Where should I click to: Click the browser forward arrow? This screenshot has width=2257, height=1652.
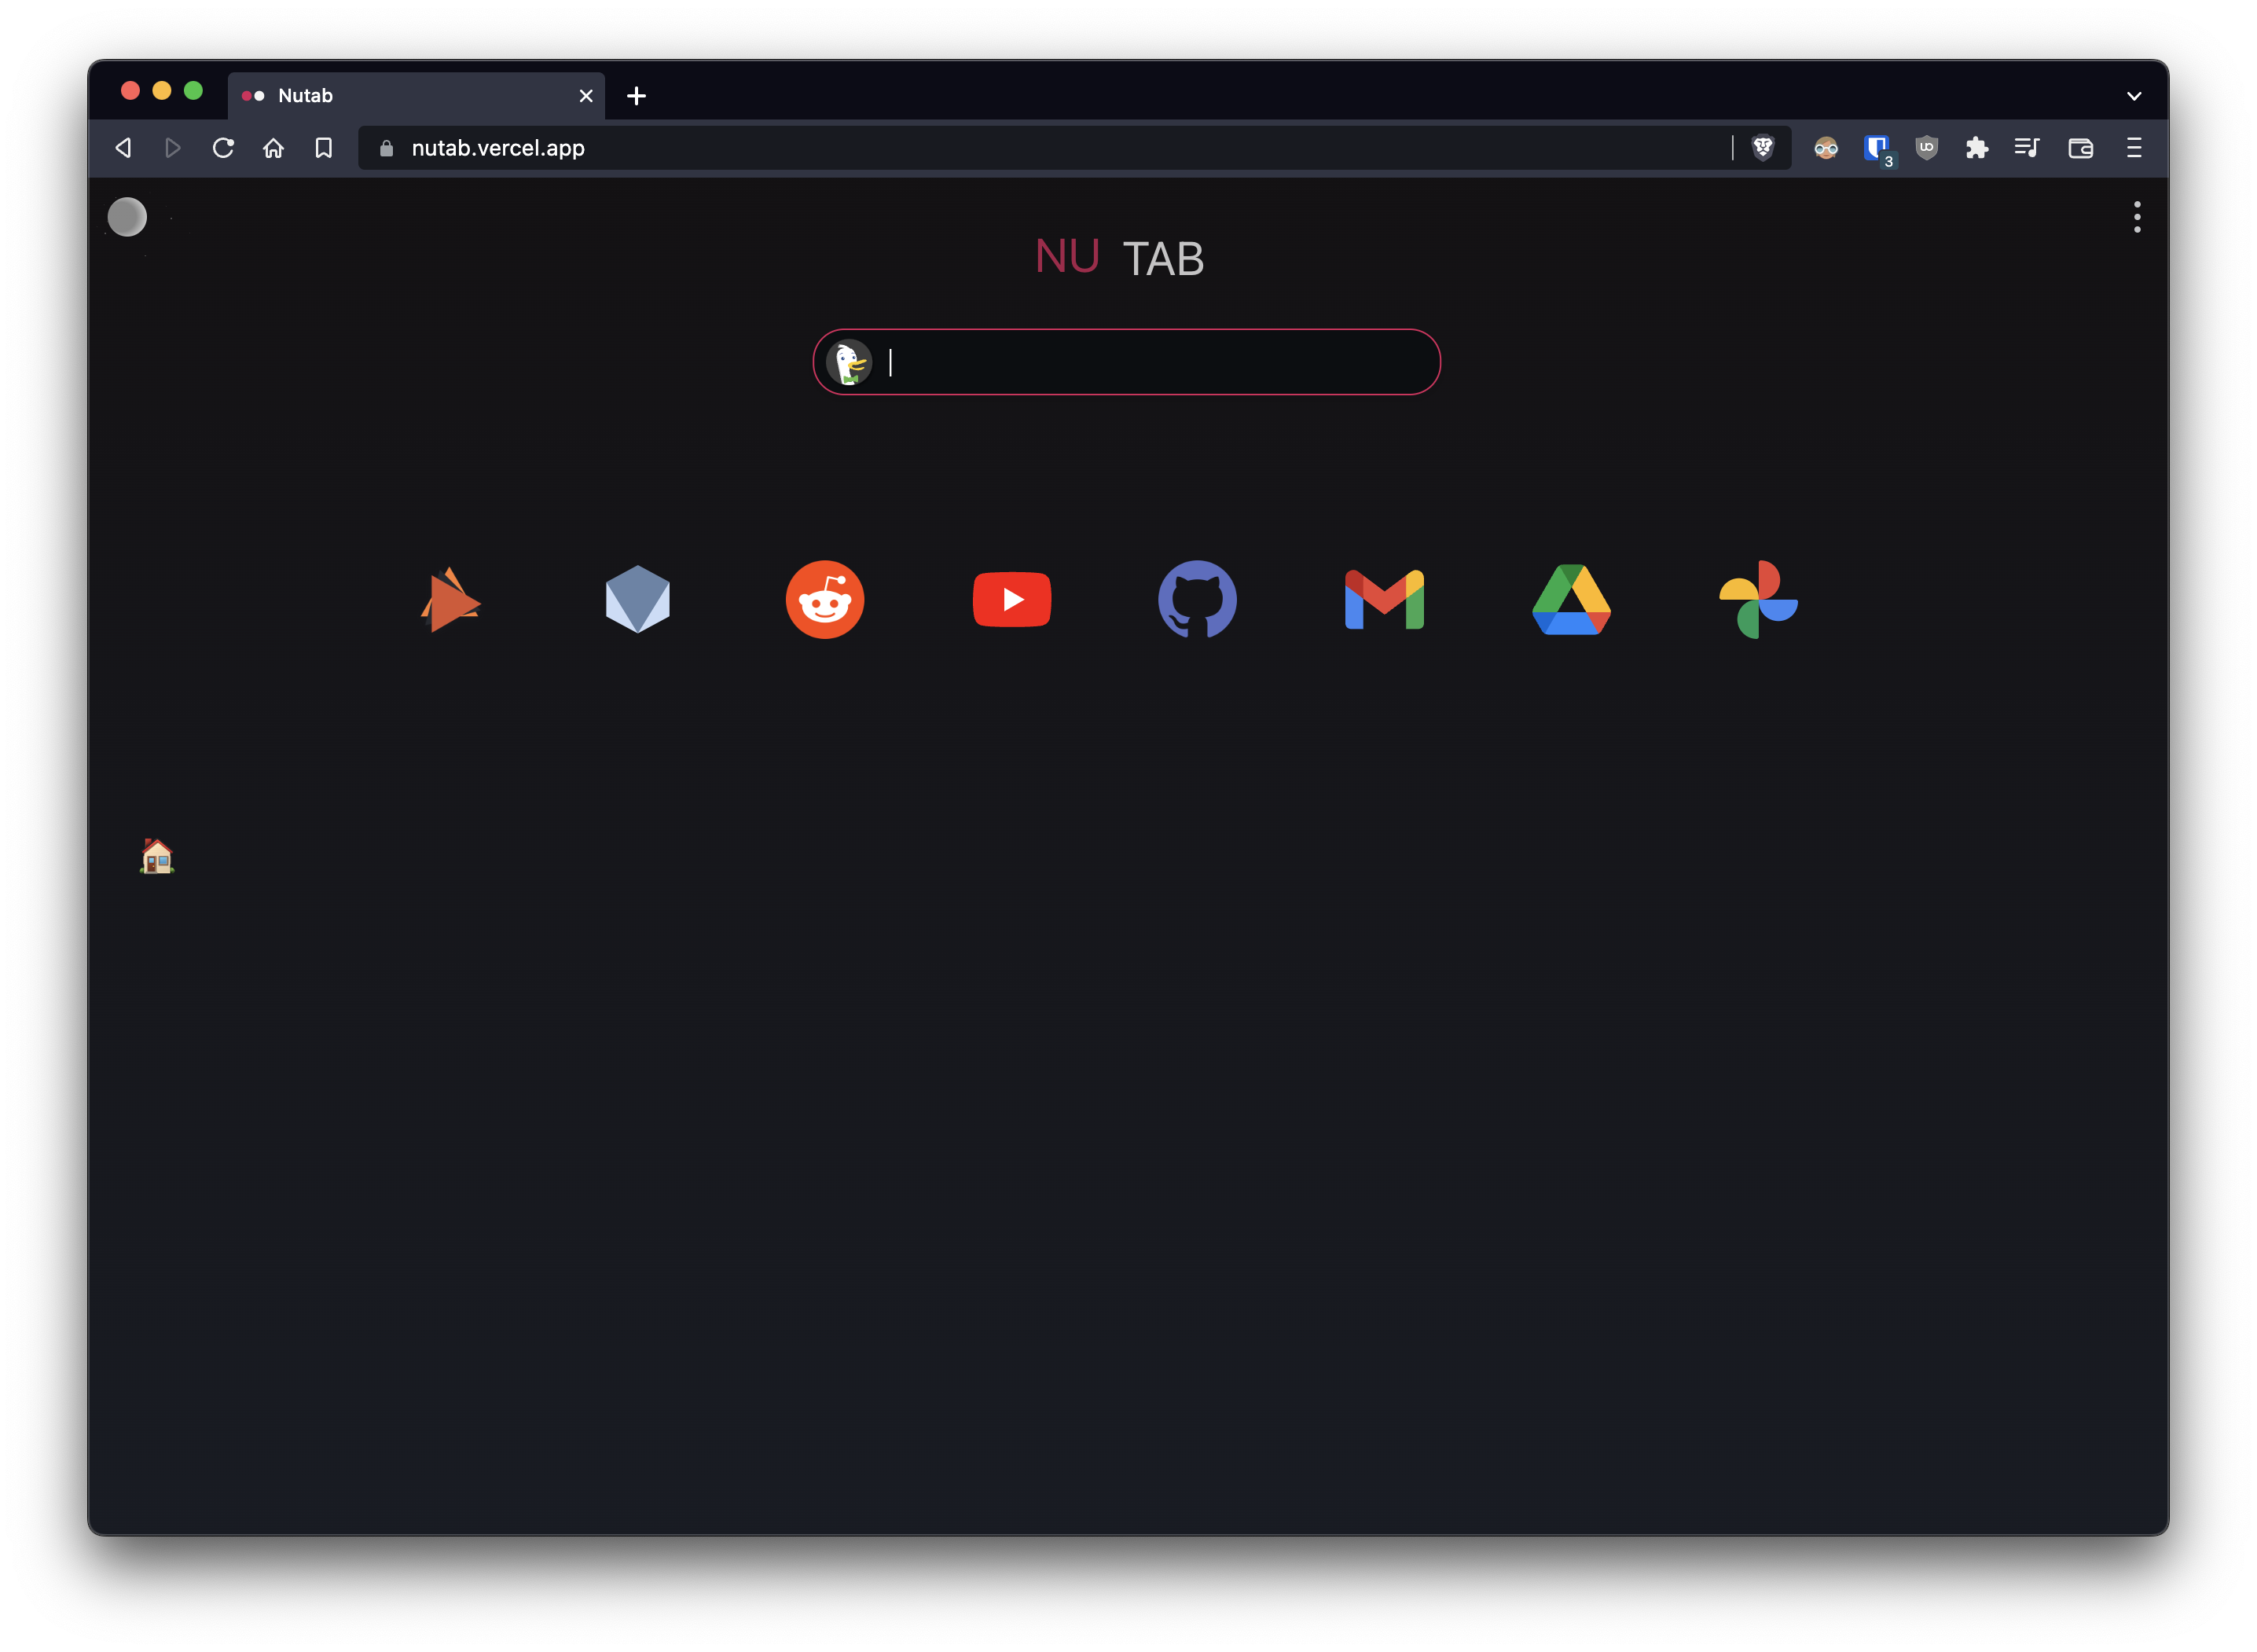click(173, 148)
